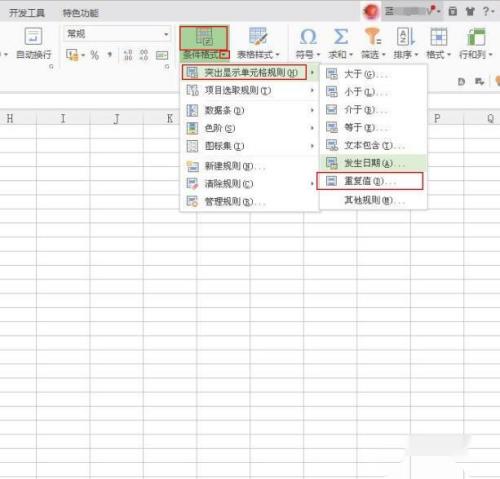The height and width of the screenshot is (479, 500).
Task: Open the 清除规则 submenu
Action: [250, 184]
